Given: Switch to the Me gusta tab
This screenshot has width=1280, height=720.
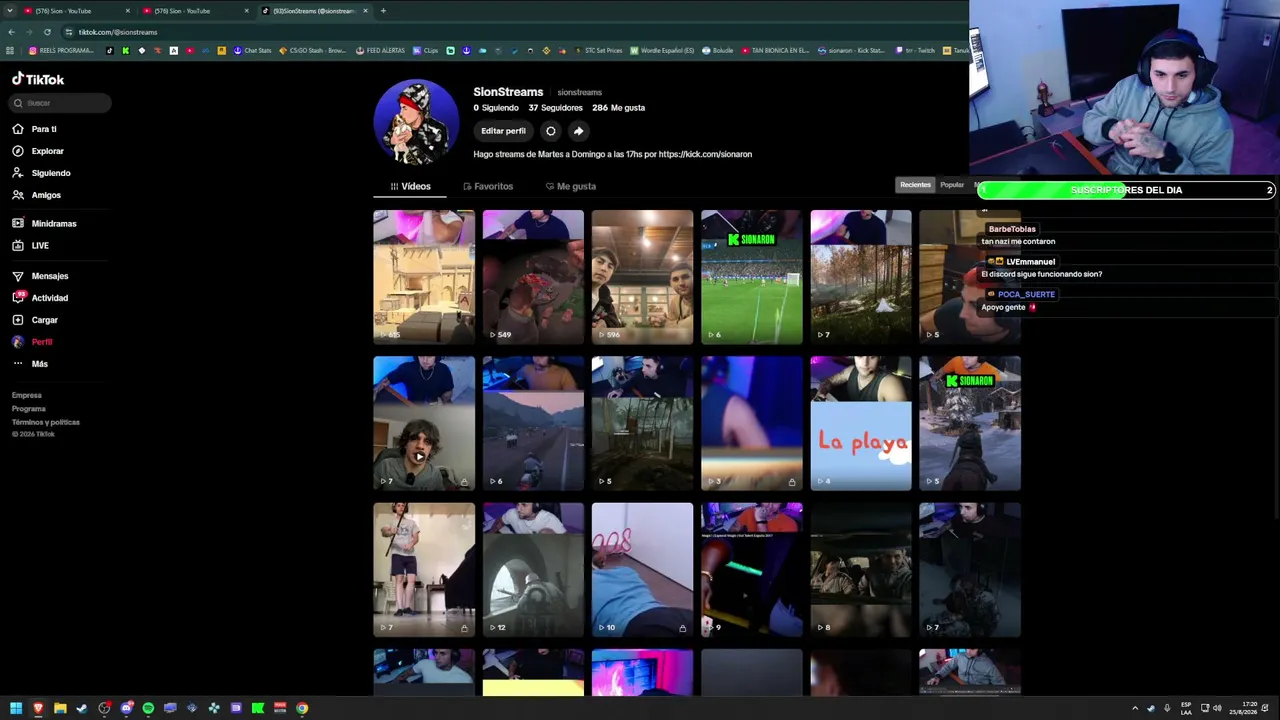Looking at the screenshot, I should [x=571, y=187].
